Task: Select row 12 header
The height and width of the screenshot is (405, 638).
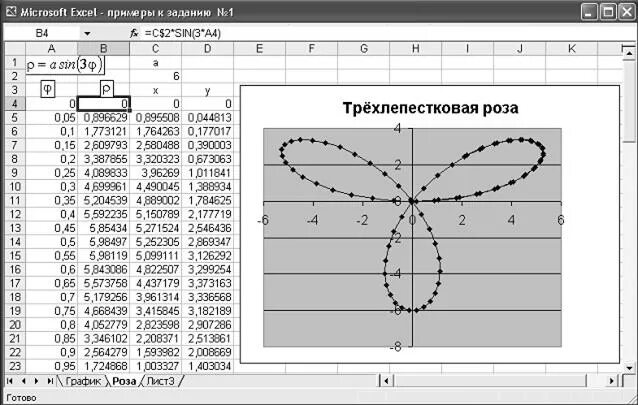Action: click(15, 214)
